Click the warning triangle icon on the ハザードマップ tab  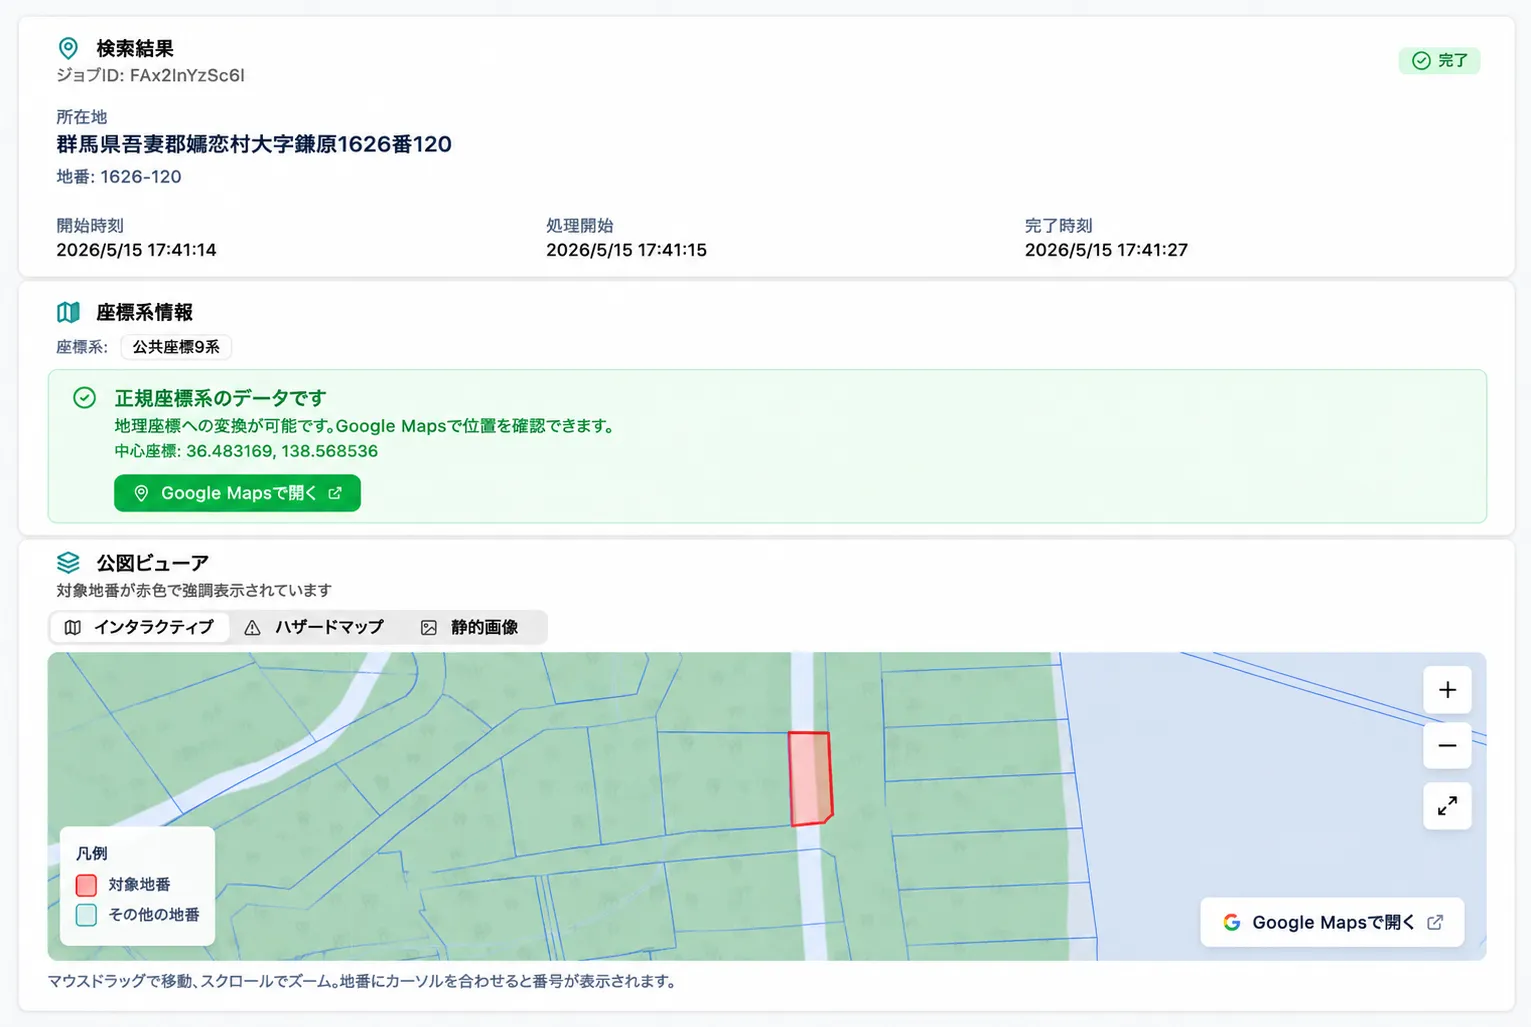pos(252,628)
